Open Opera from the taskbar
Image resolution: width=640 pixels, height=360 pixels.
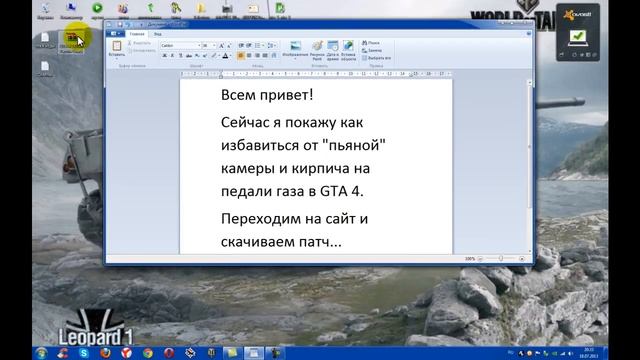pyautogui.click(x=169, y=353)
